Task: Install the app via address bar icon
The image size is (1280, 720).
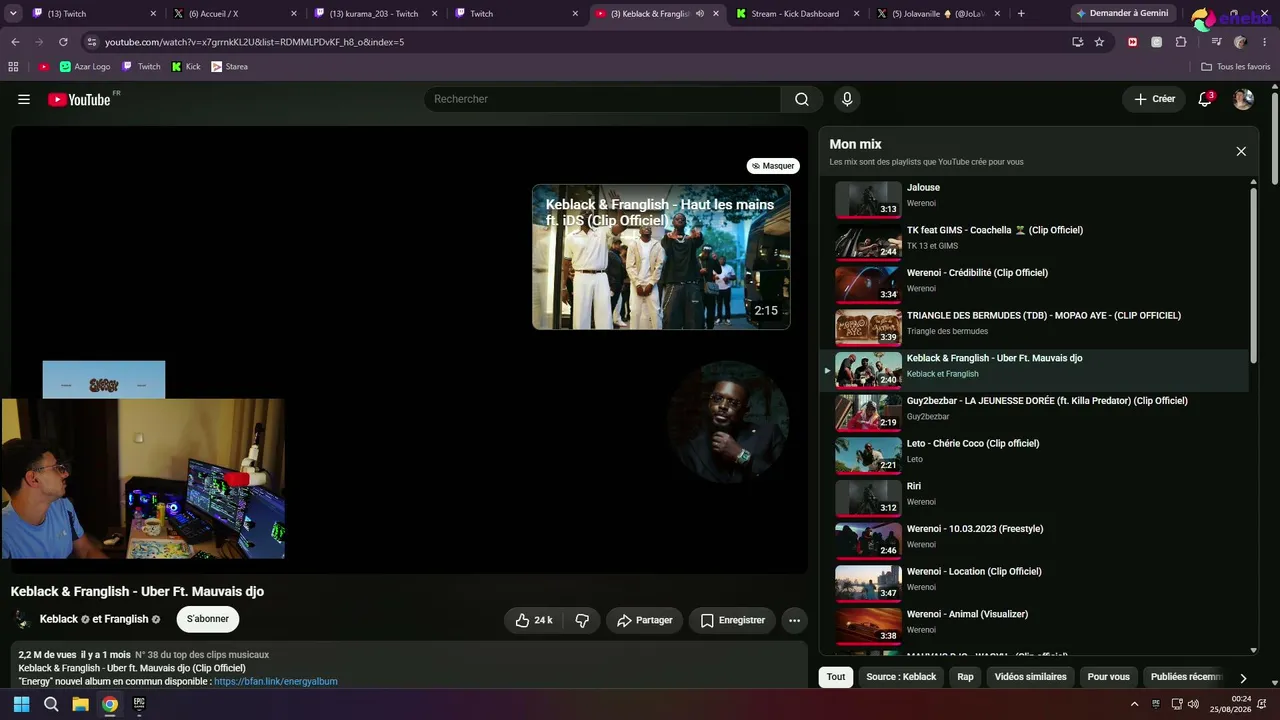Action: pos(1077,42)
